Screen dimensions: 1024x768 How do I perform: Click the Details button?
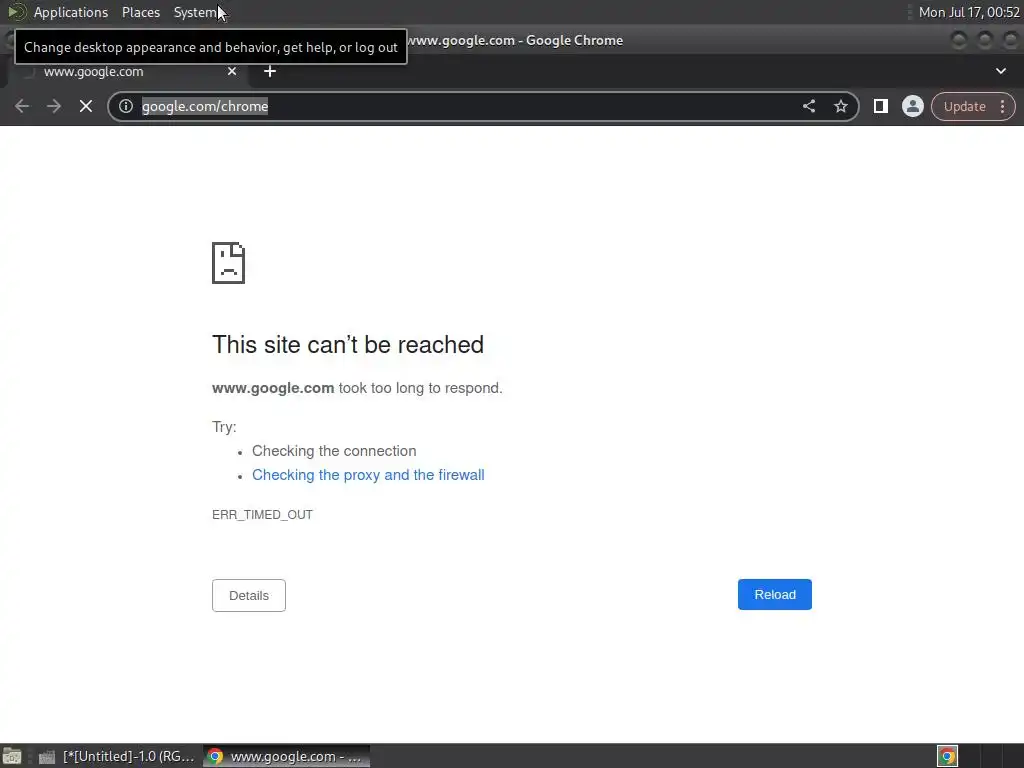[x=249, y=595]
